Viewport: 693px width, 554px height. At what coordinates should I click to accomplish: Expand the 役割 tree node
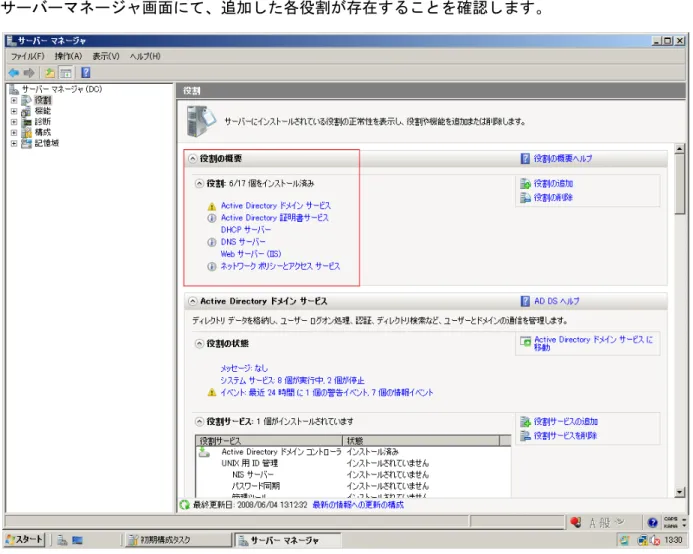coord(14,100)
